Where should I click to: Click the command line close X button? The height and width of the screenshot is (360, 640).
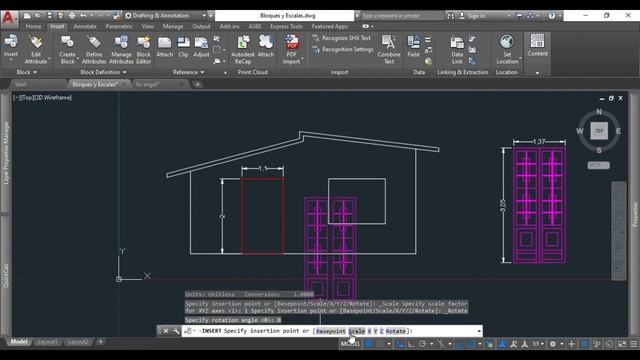[x=165, y=331]
